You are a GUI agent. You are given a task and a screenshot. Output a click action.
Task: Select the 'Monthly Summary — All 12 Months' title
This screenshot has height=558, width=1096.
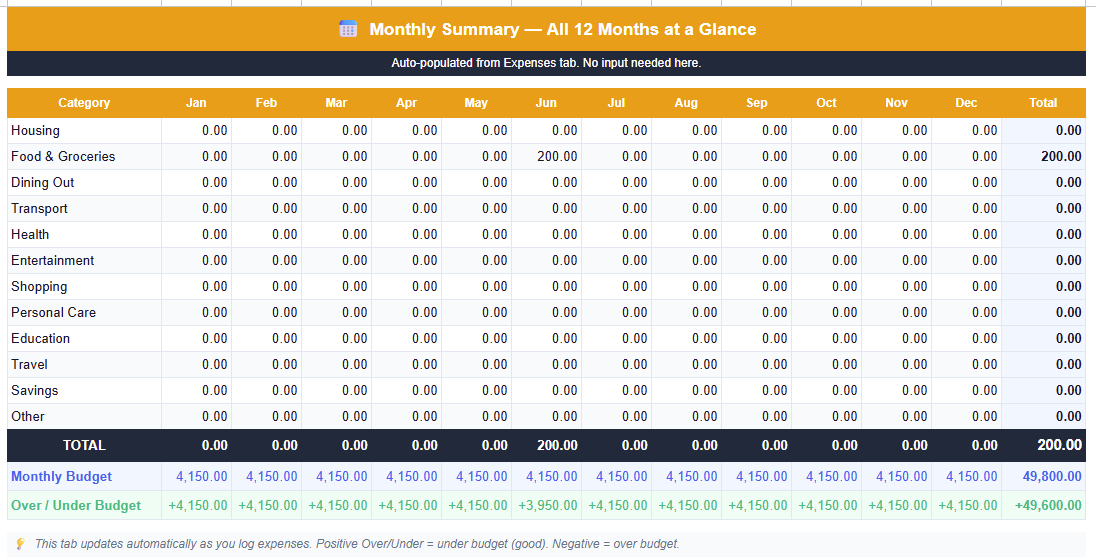[562, 29]
